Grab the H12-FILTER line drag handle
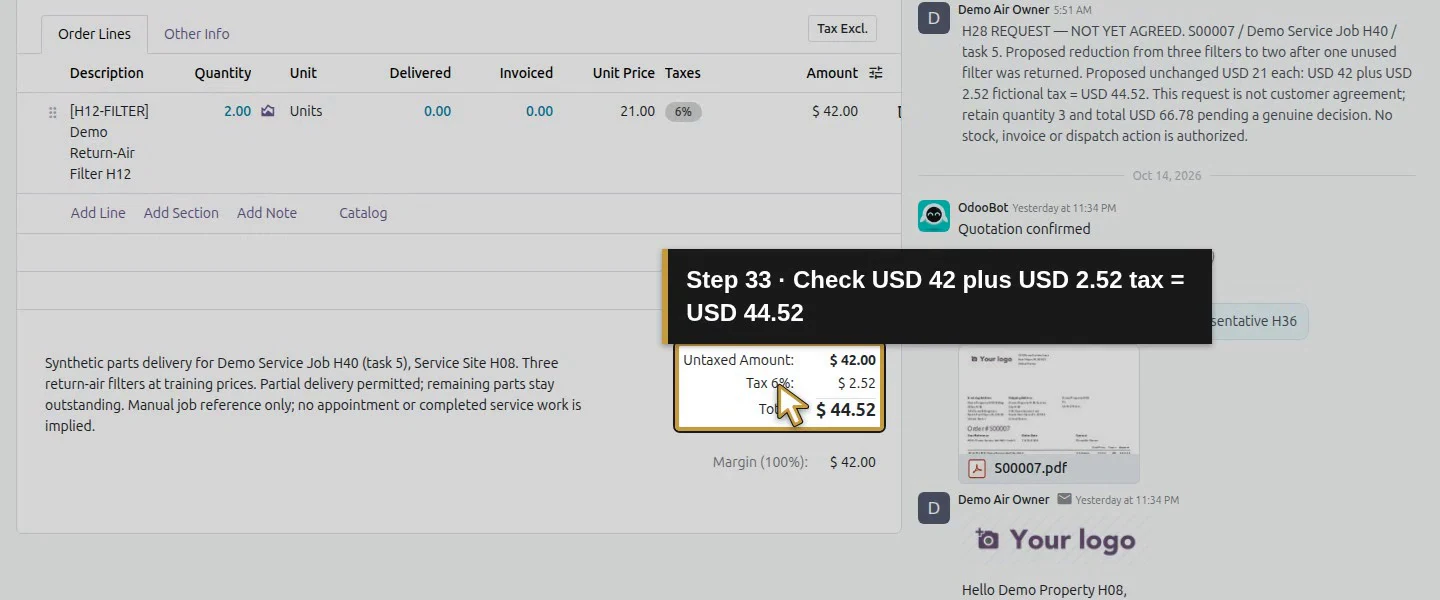Image resolution: width=1440 pixels, height=600 pixels. point(53,113)
